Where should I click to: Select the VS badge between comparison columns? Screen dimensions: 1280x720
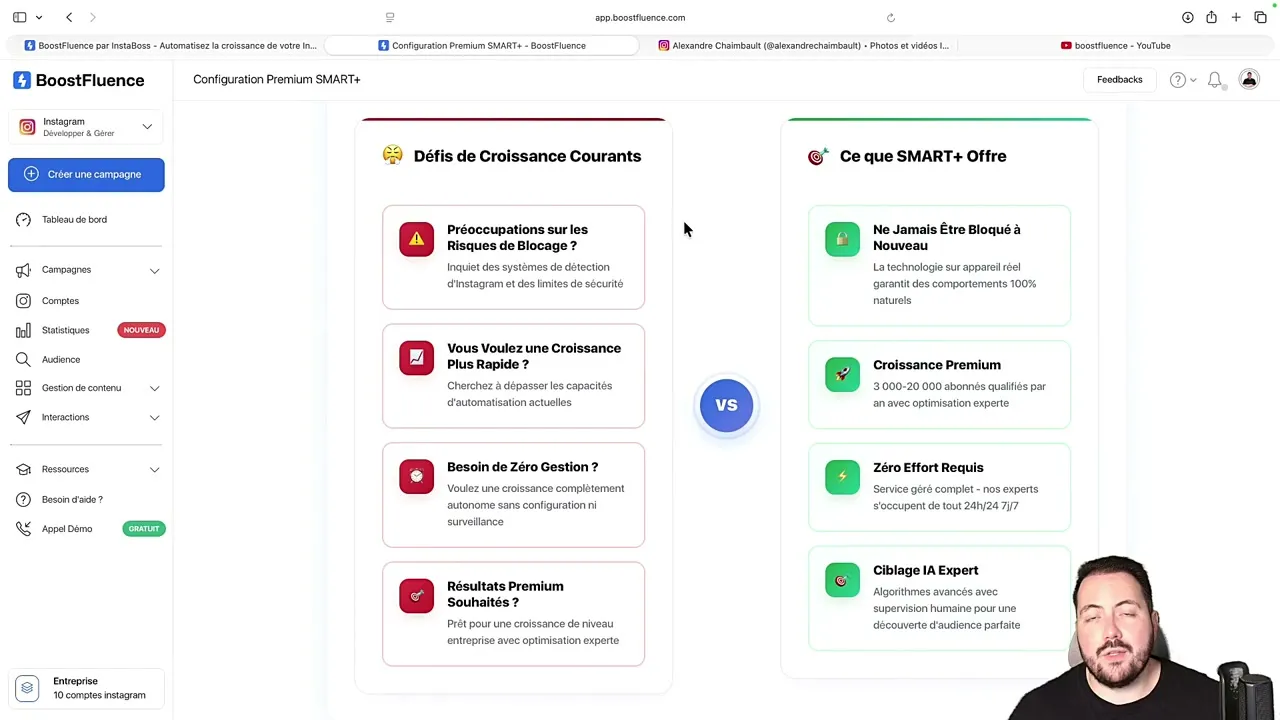pos(726,405)
